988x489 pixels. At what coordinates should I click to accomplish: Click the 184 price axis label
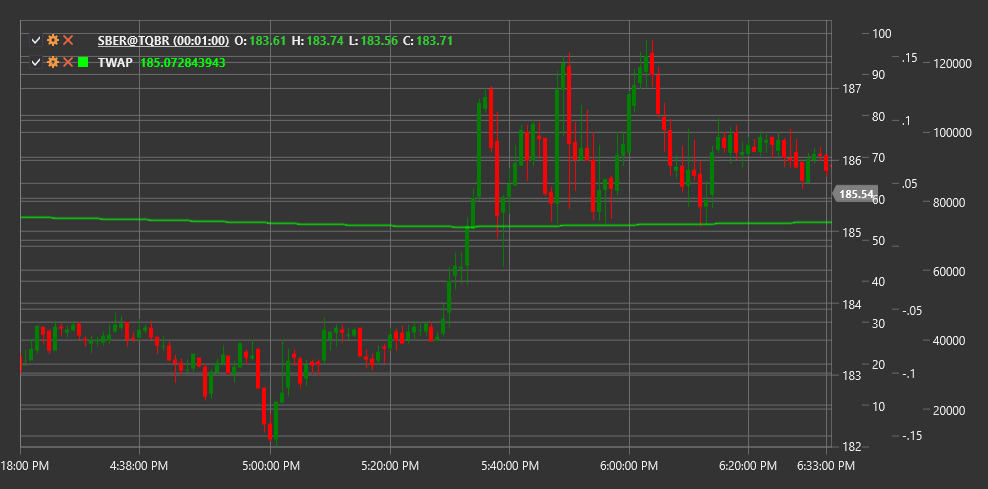[x=851, y=304]
